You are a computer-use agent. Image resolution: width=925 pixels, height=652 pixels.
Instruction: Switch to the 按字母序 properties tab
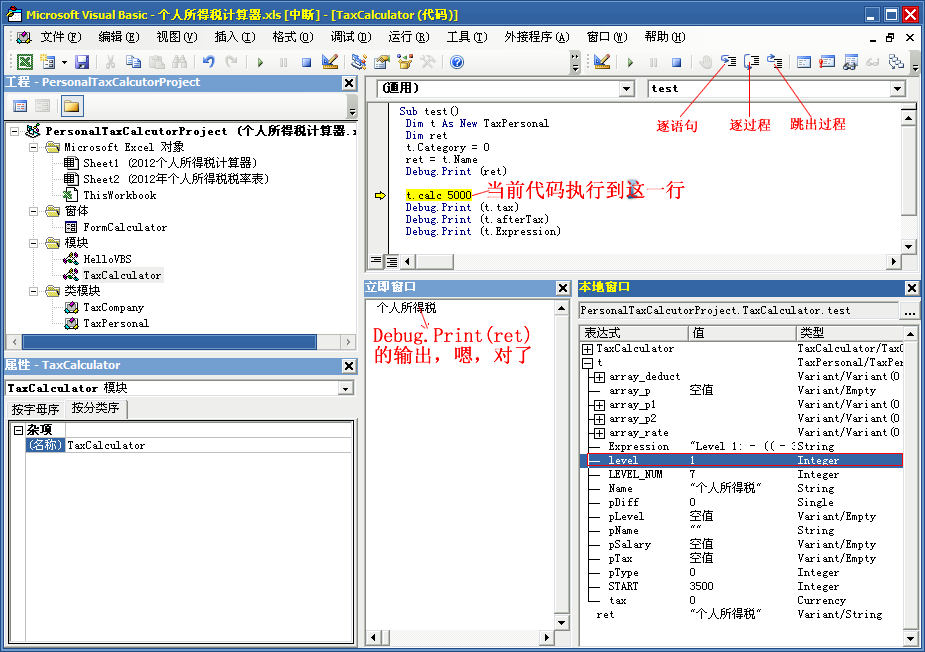[36, 409]
